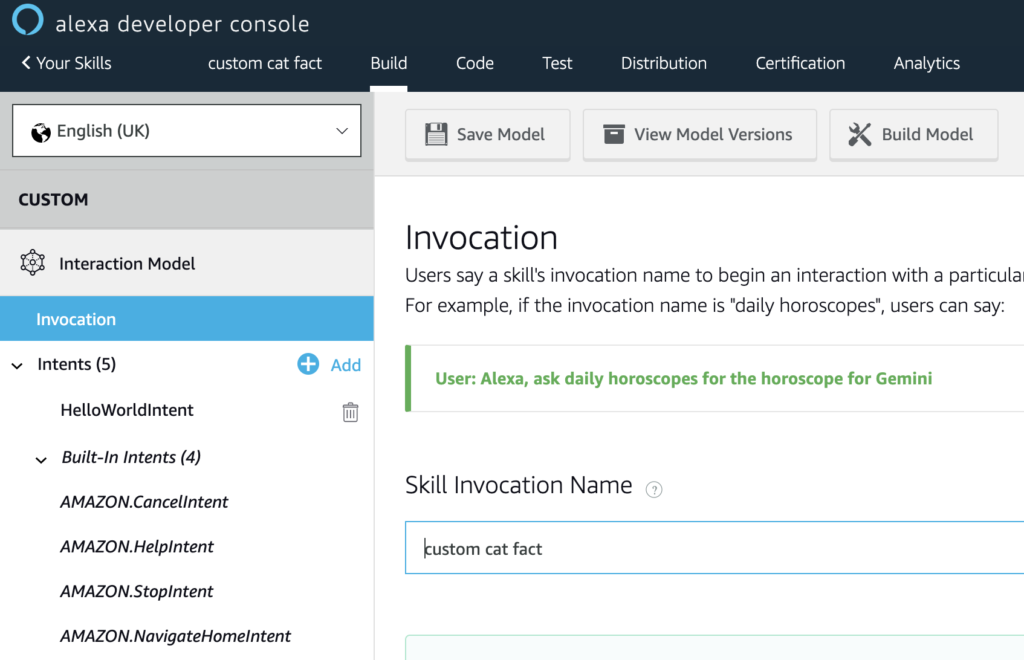
Task: Click the archive box View Model Versions icon
Action: click(613, 134)
